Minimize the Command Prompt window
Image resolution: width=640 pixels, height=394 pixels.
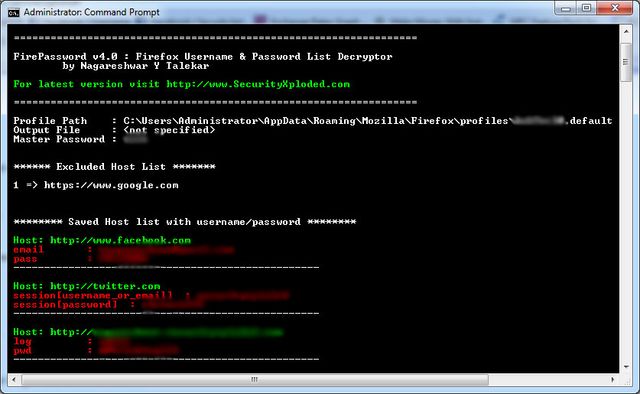click(x=566, y=9)
